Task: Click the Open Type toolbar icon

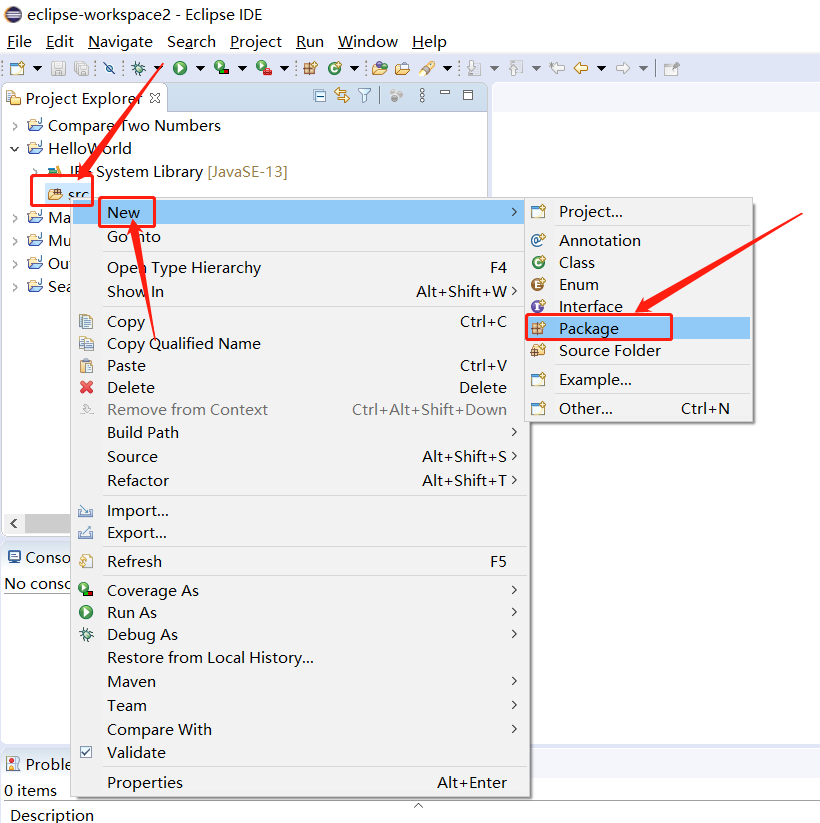Action: pyautogui.click(x=380, y=68)
